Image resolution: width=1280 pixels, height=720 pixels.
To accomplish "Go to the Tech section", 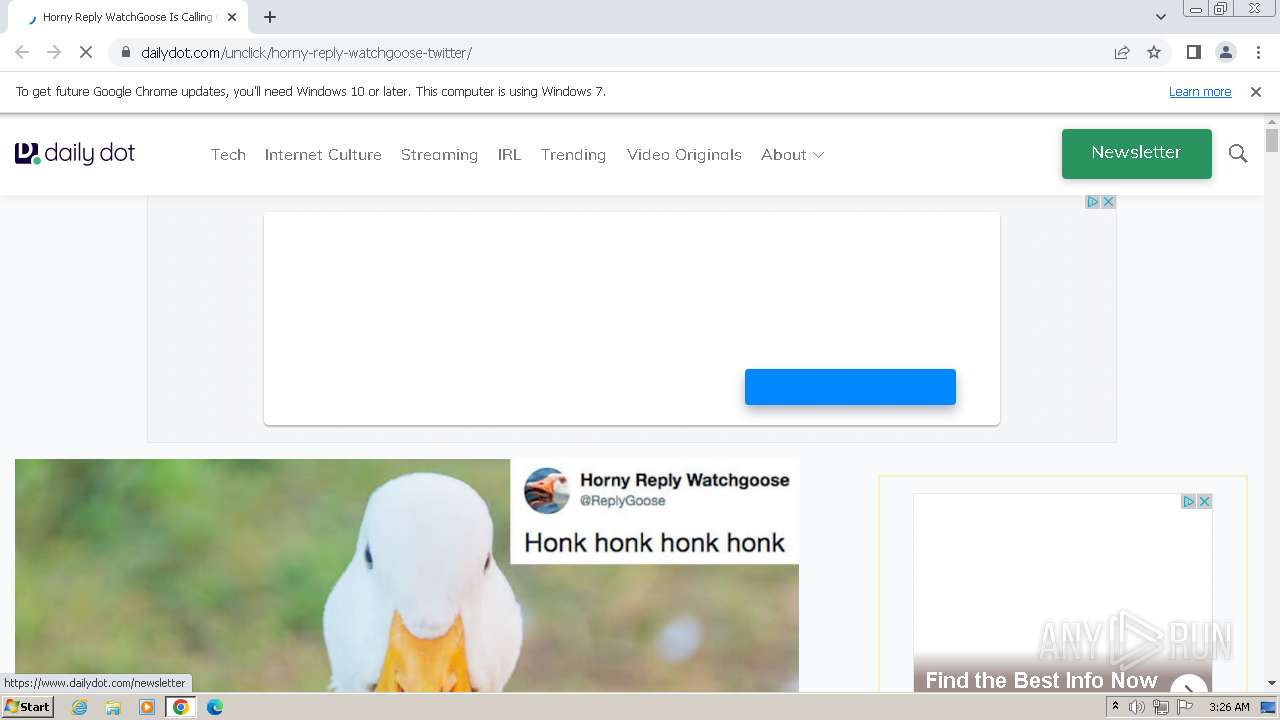I will tap(228, 154).
